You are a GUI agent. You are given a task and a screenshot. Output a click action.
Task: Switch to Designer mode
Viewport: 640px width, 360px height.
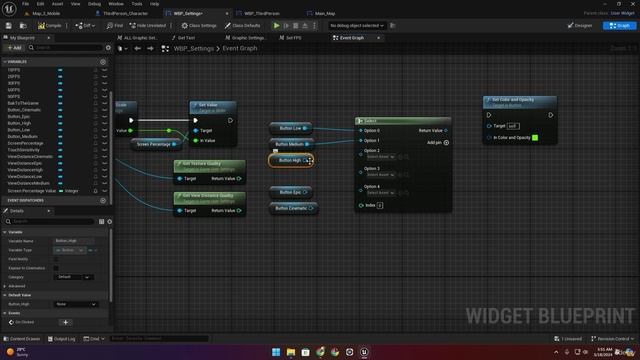[580, 26]
